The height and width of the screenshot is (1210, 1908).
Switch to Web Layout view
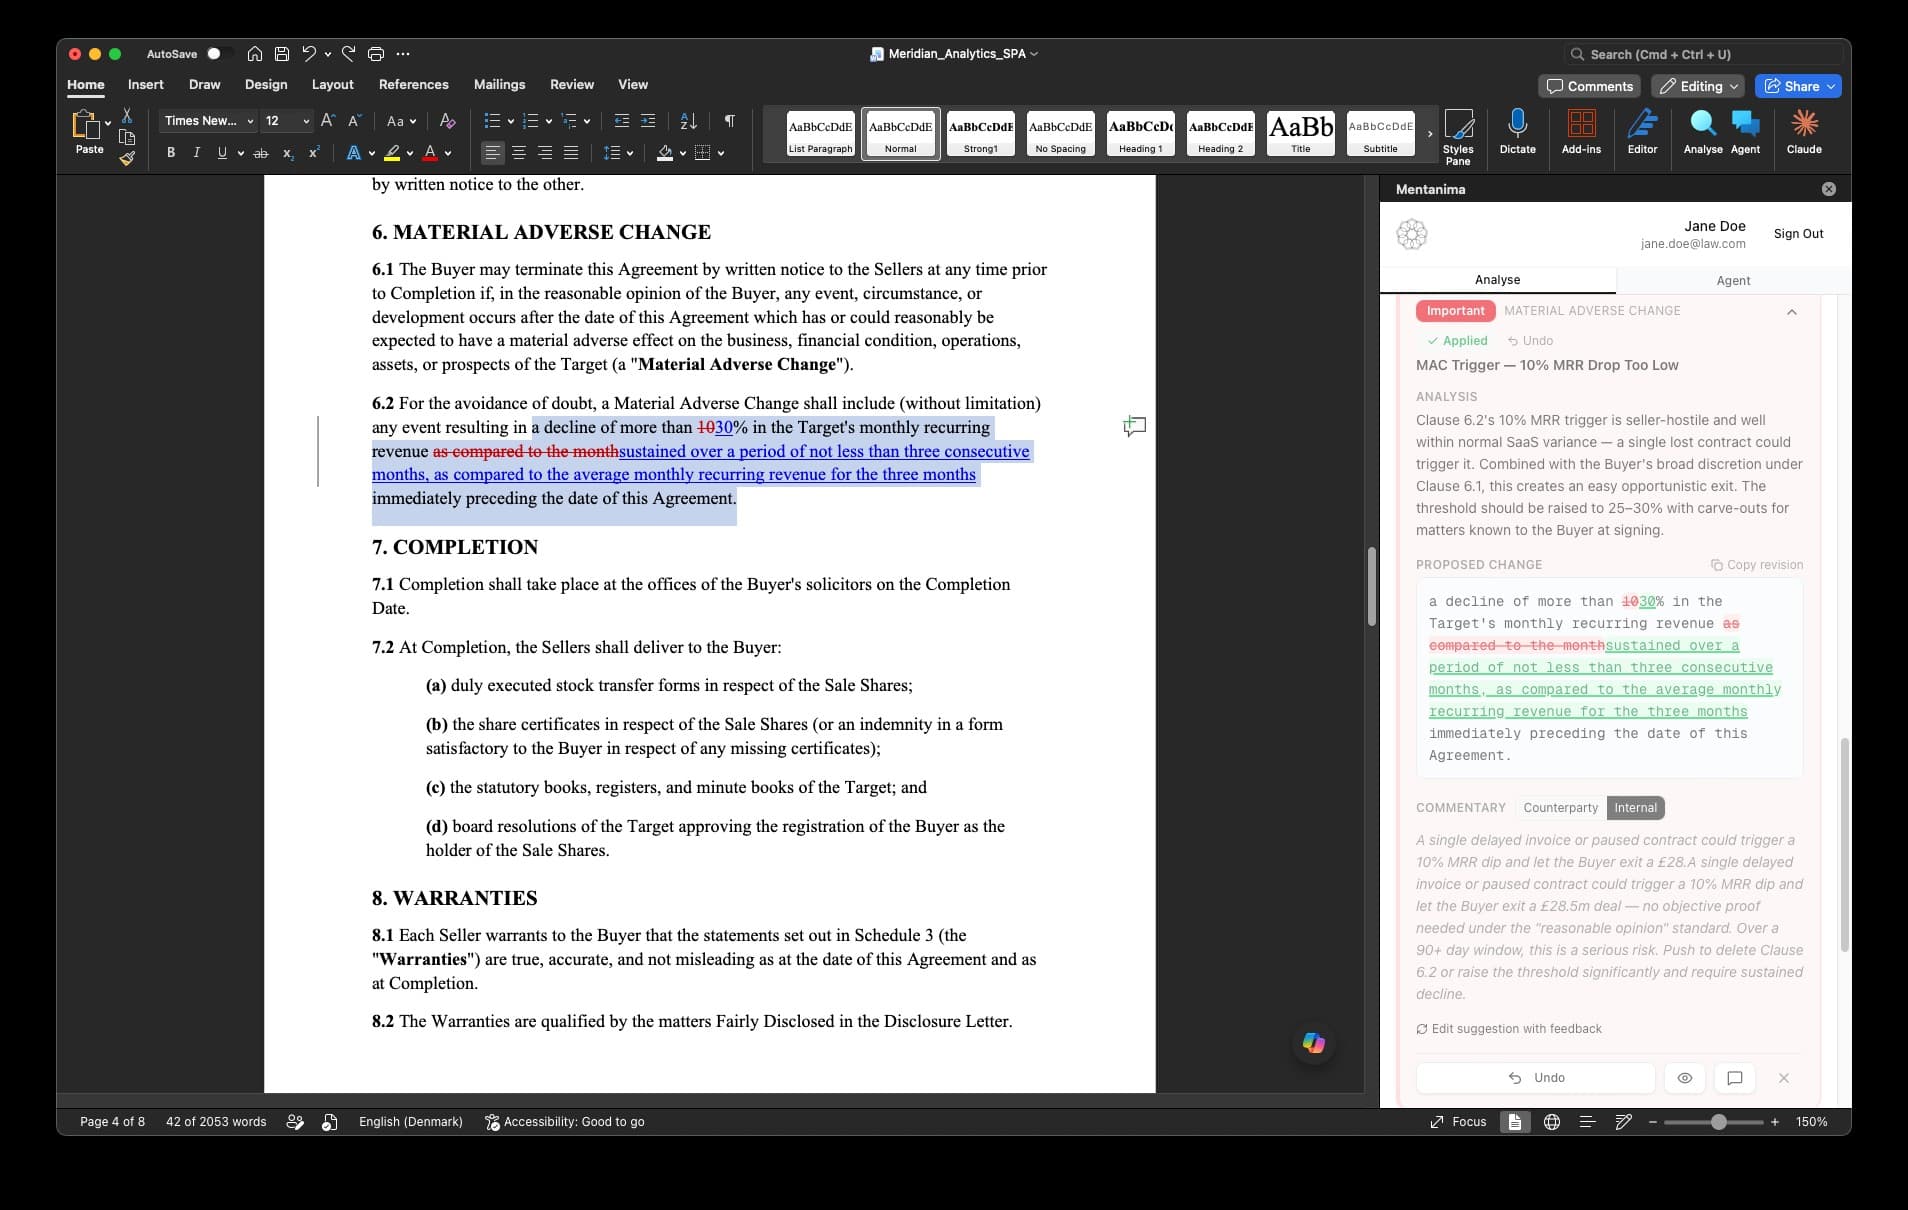(1552, 1122)
